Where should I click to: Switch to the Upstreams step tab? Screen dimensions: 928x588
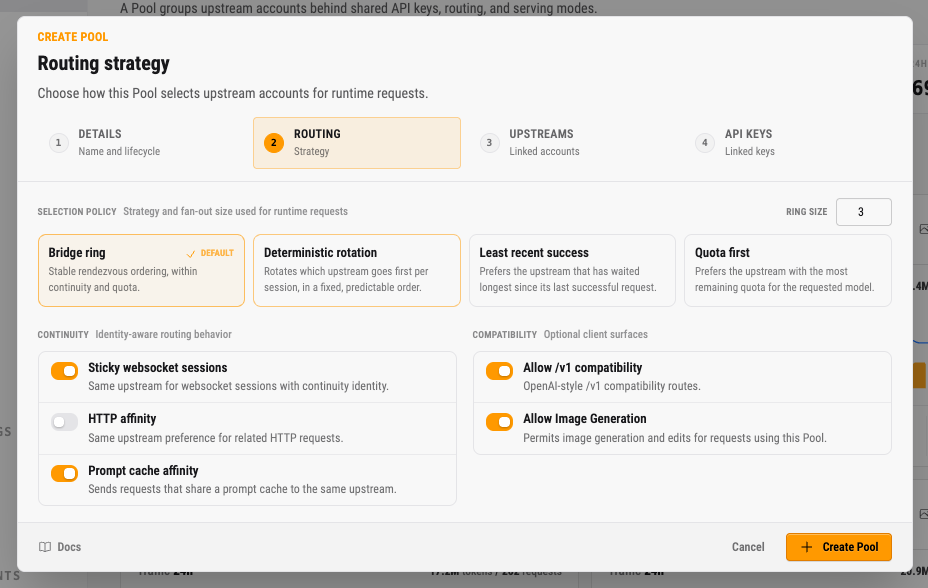coord(572,143)
